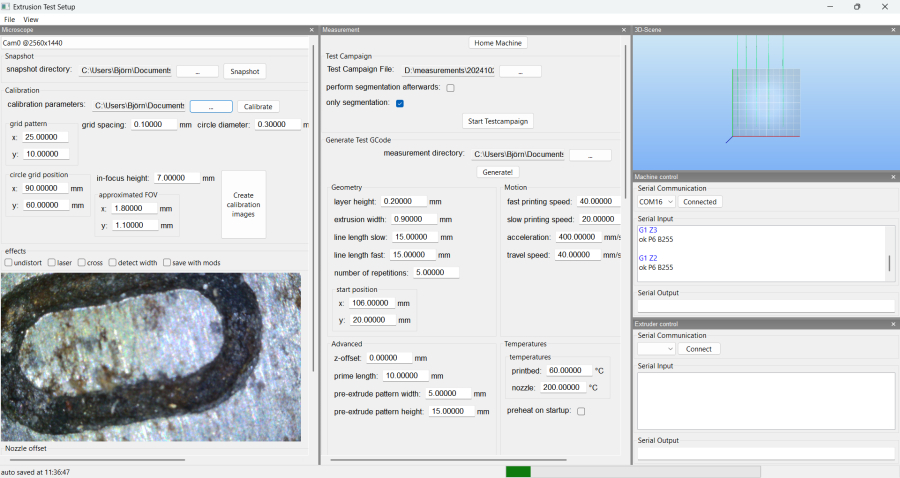The image size is (900, 478).
Task: Open the View menu
Action: pos(31,19)
